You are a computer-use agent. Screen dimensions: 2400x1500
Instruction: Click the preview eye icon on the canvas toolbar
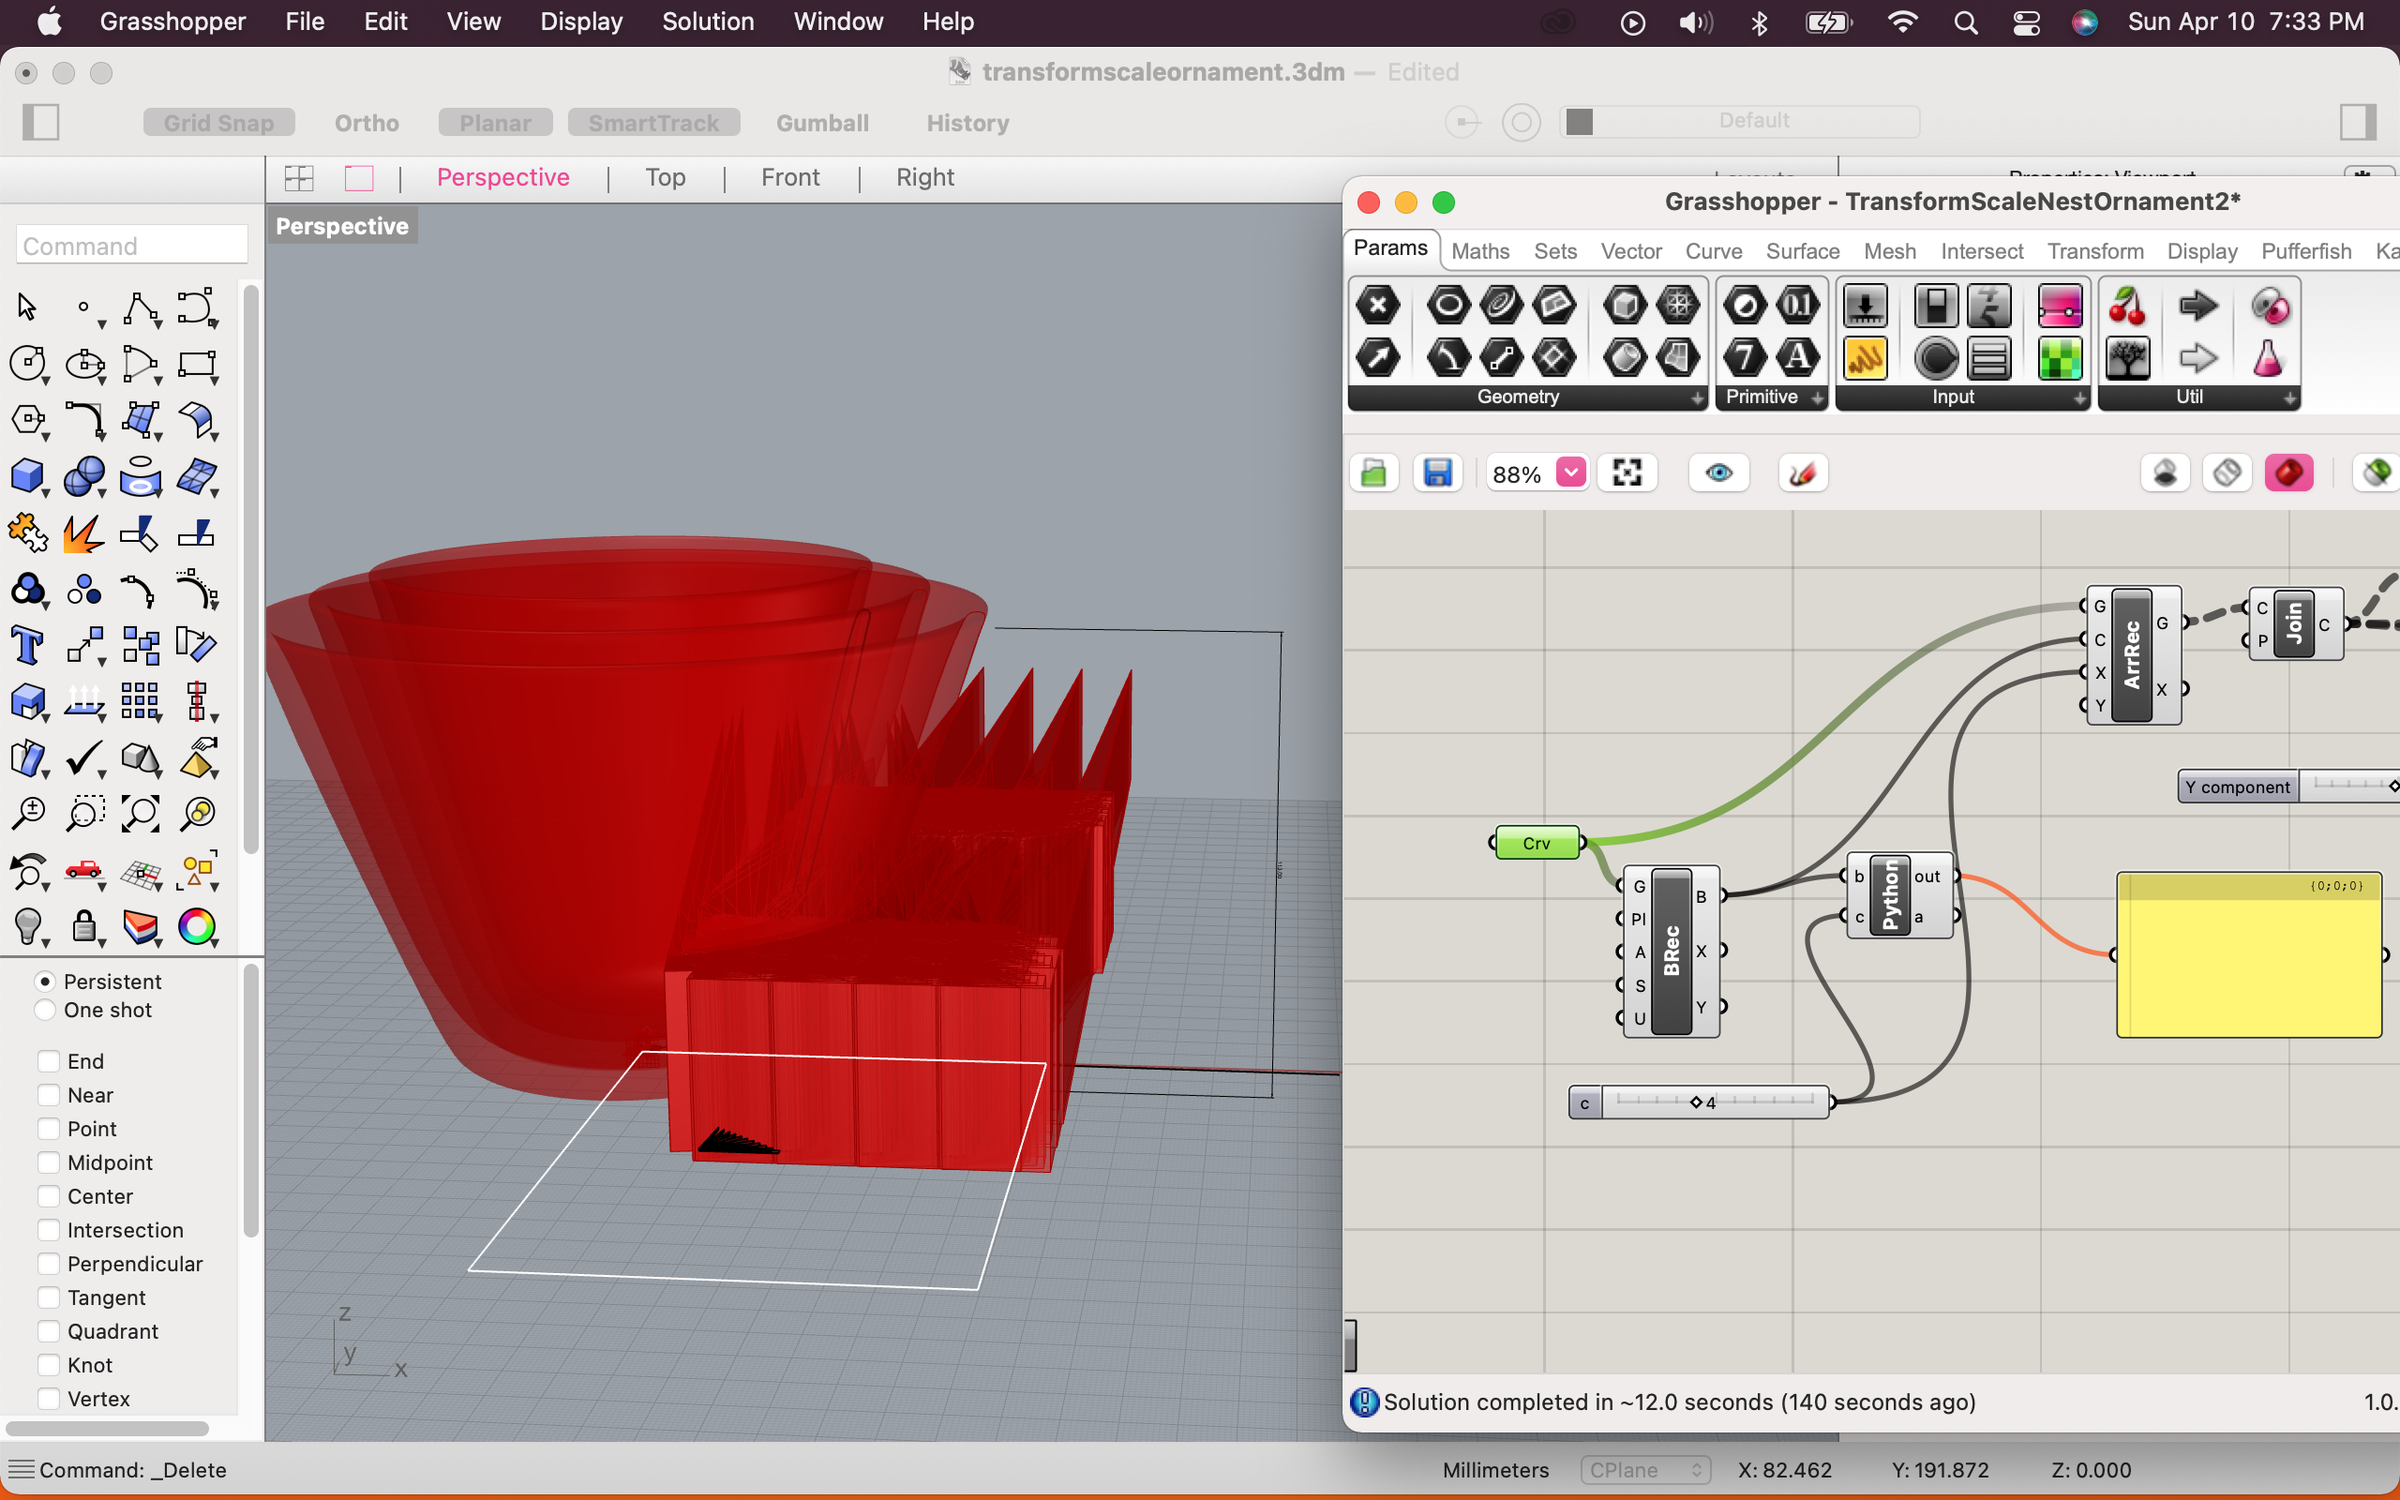click(1718, 472)
